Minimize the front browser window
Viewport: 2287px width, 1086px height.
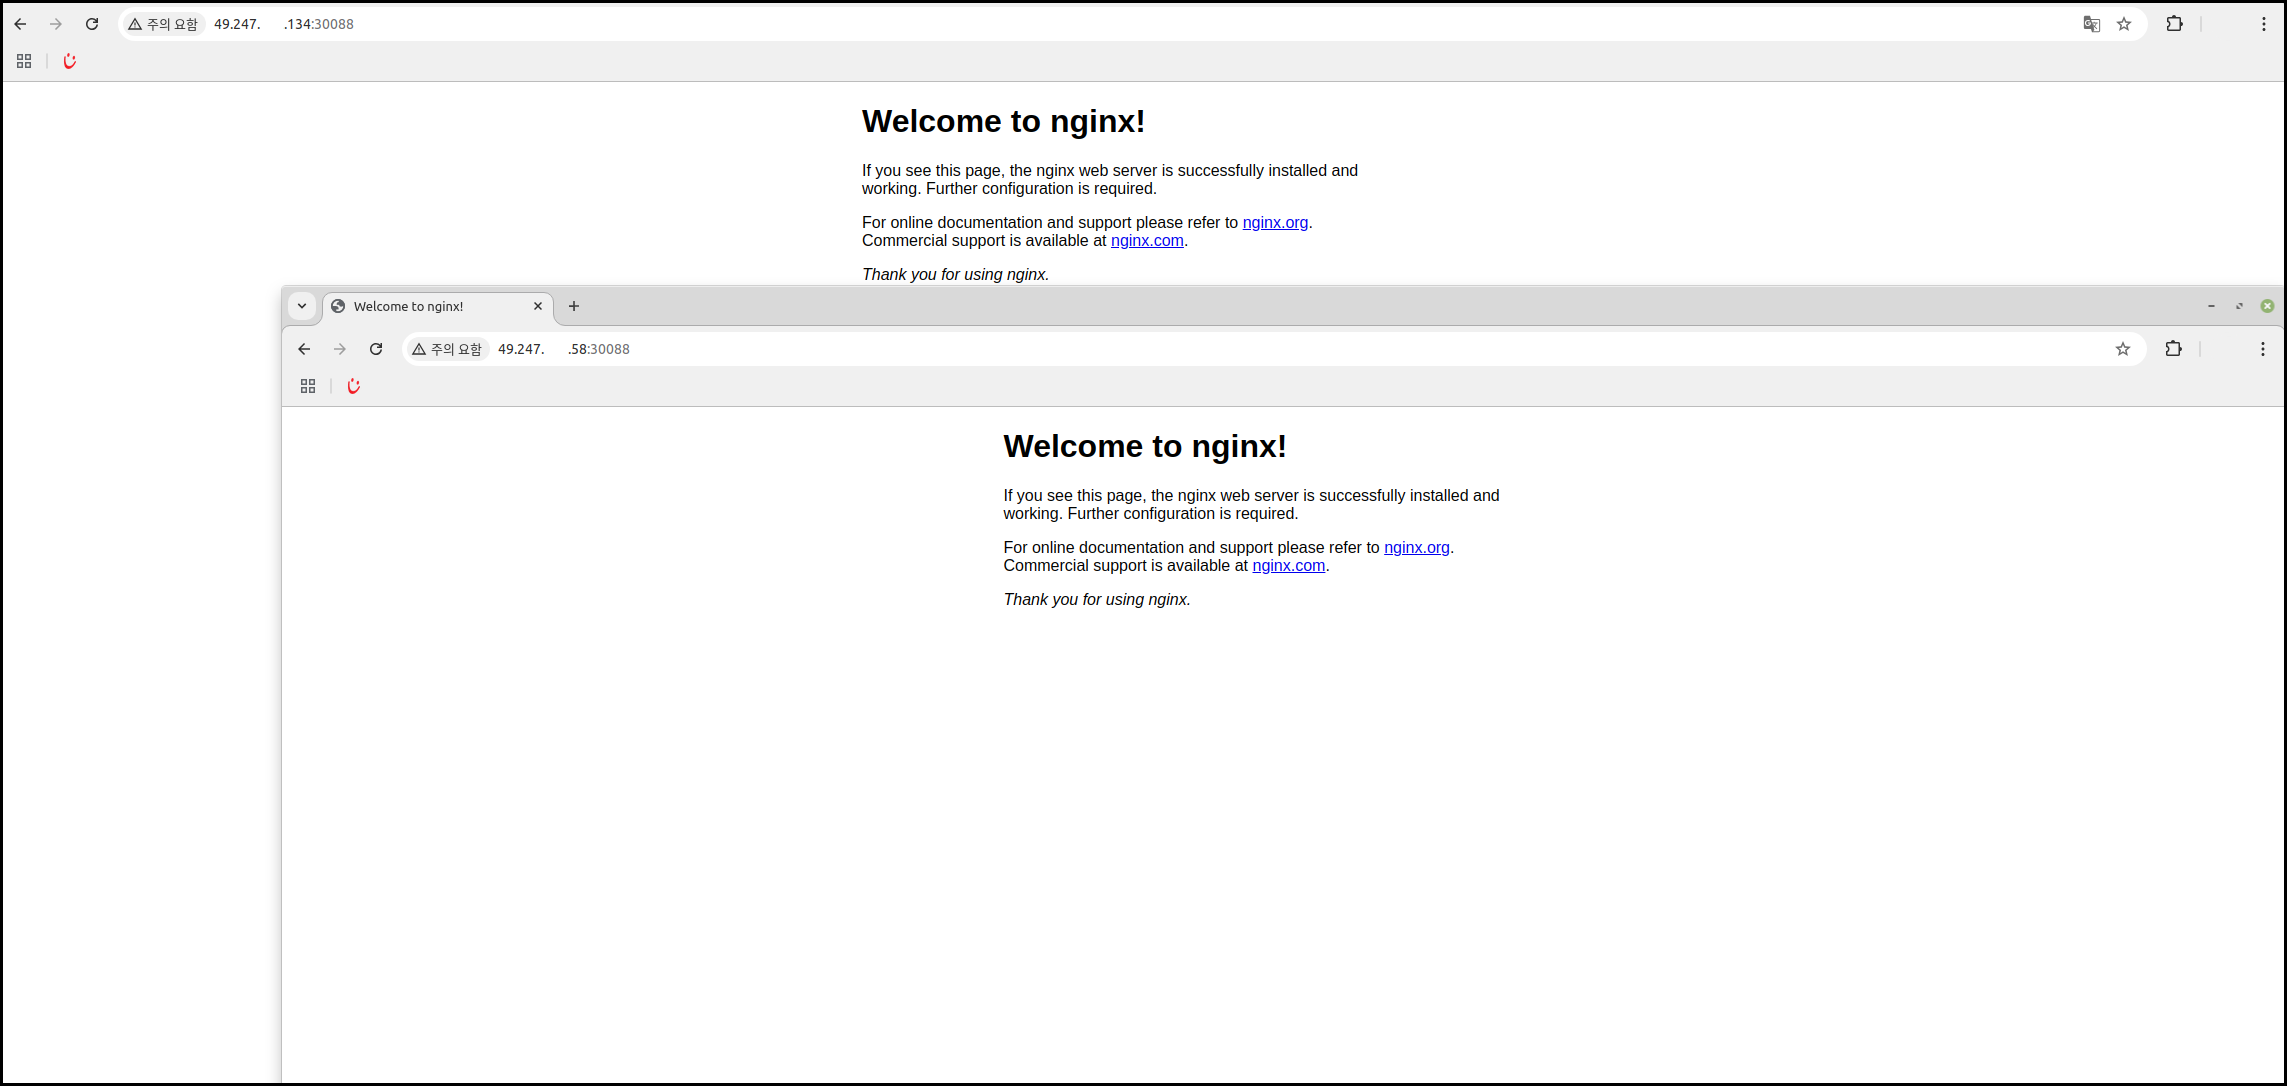tap(2211, 306)
